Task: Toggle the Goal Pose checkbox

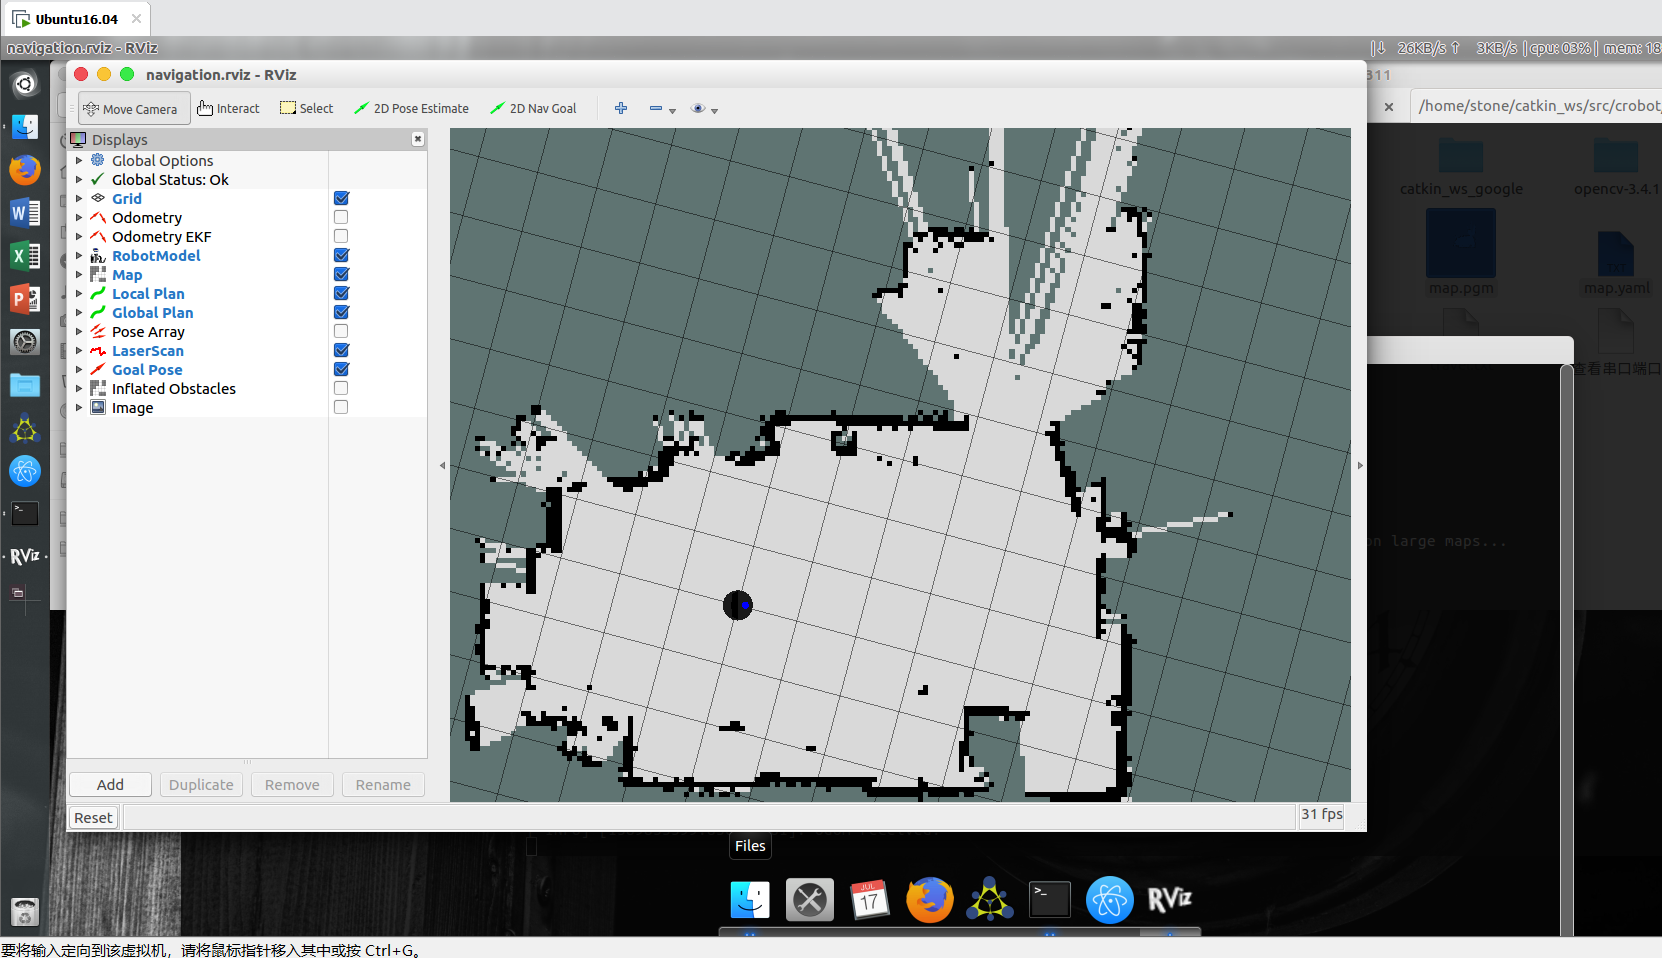Action: point(341,370)
